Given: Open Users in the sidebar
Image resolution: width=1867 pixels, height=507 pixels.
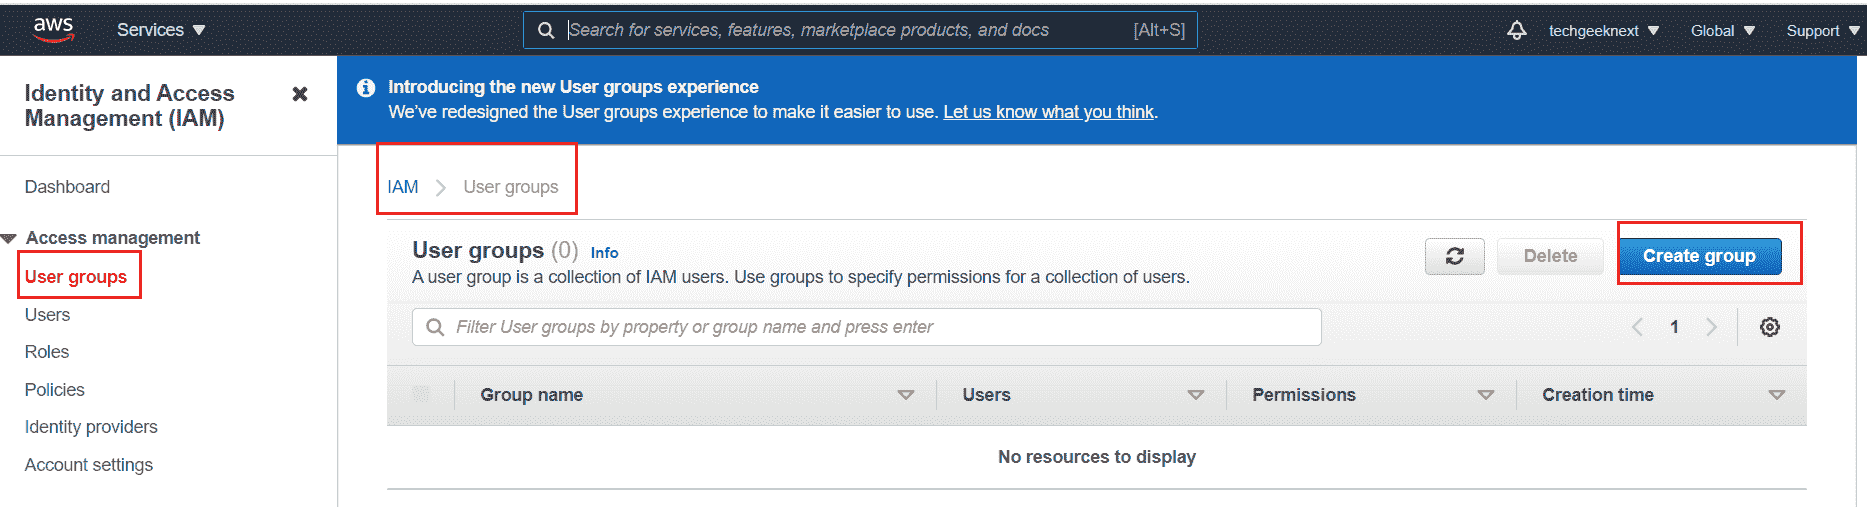Looking at the screenshot, I should click(x=47, y=315).
